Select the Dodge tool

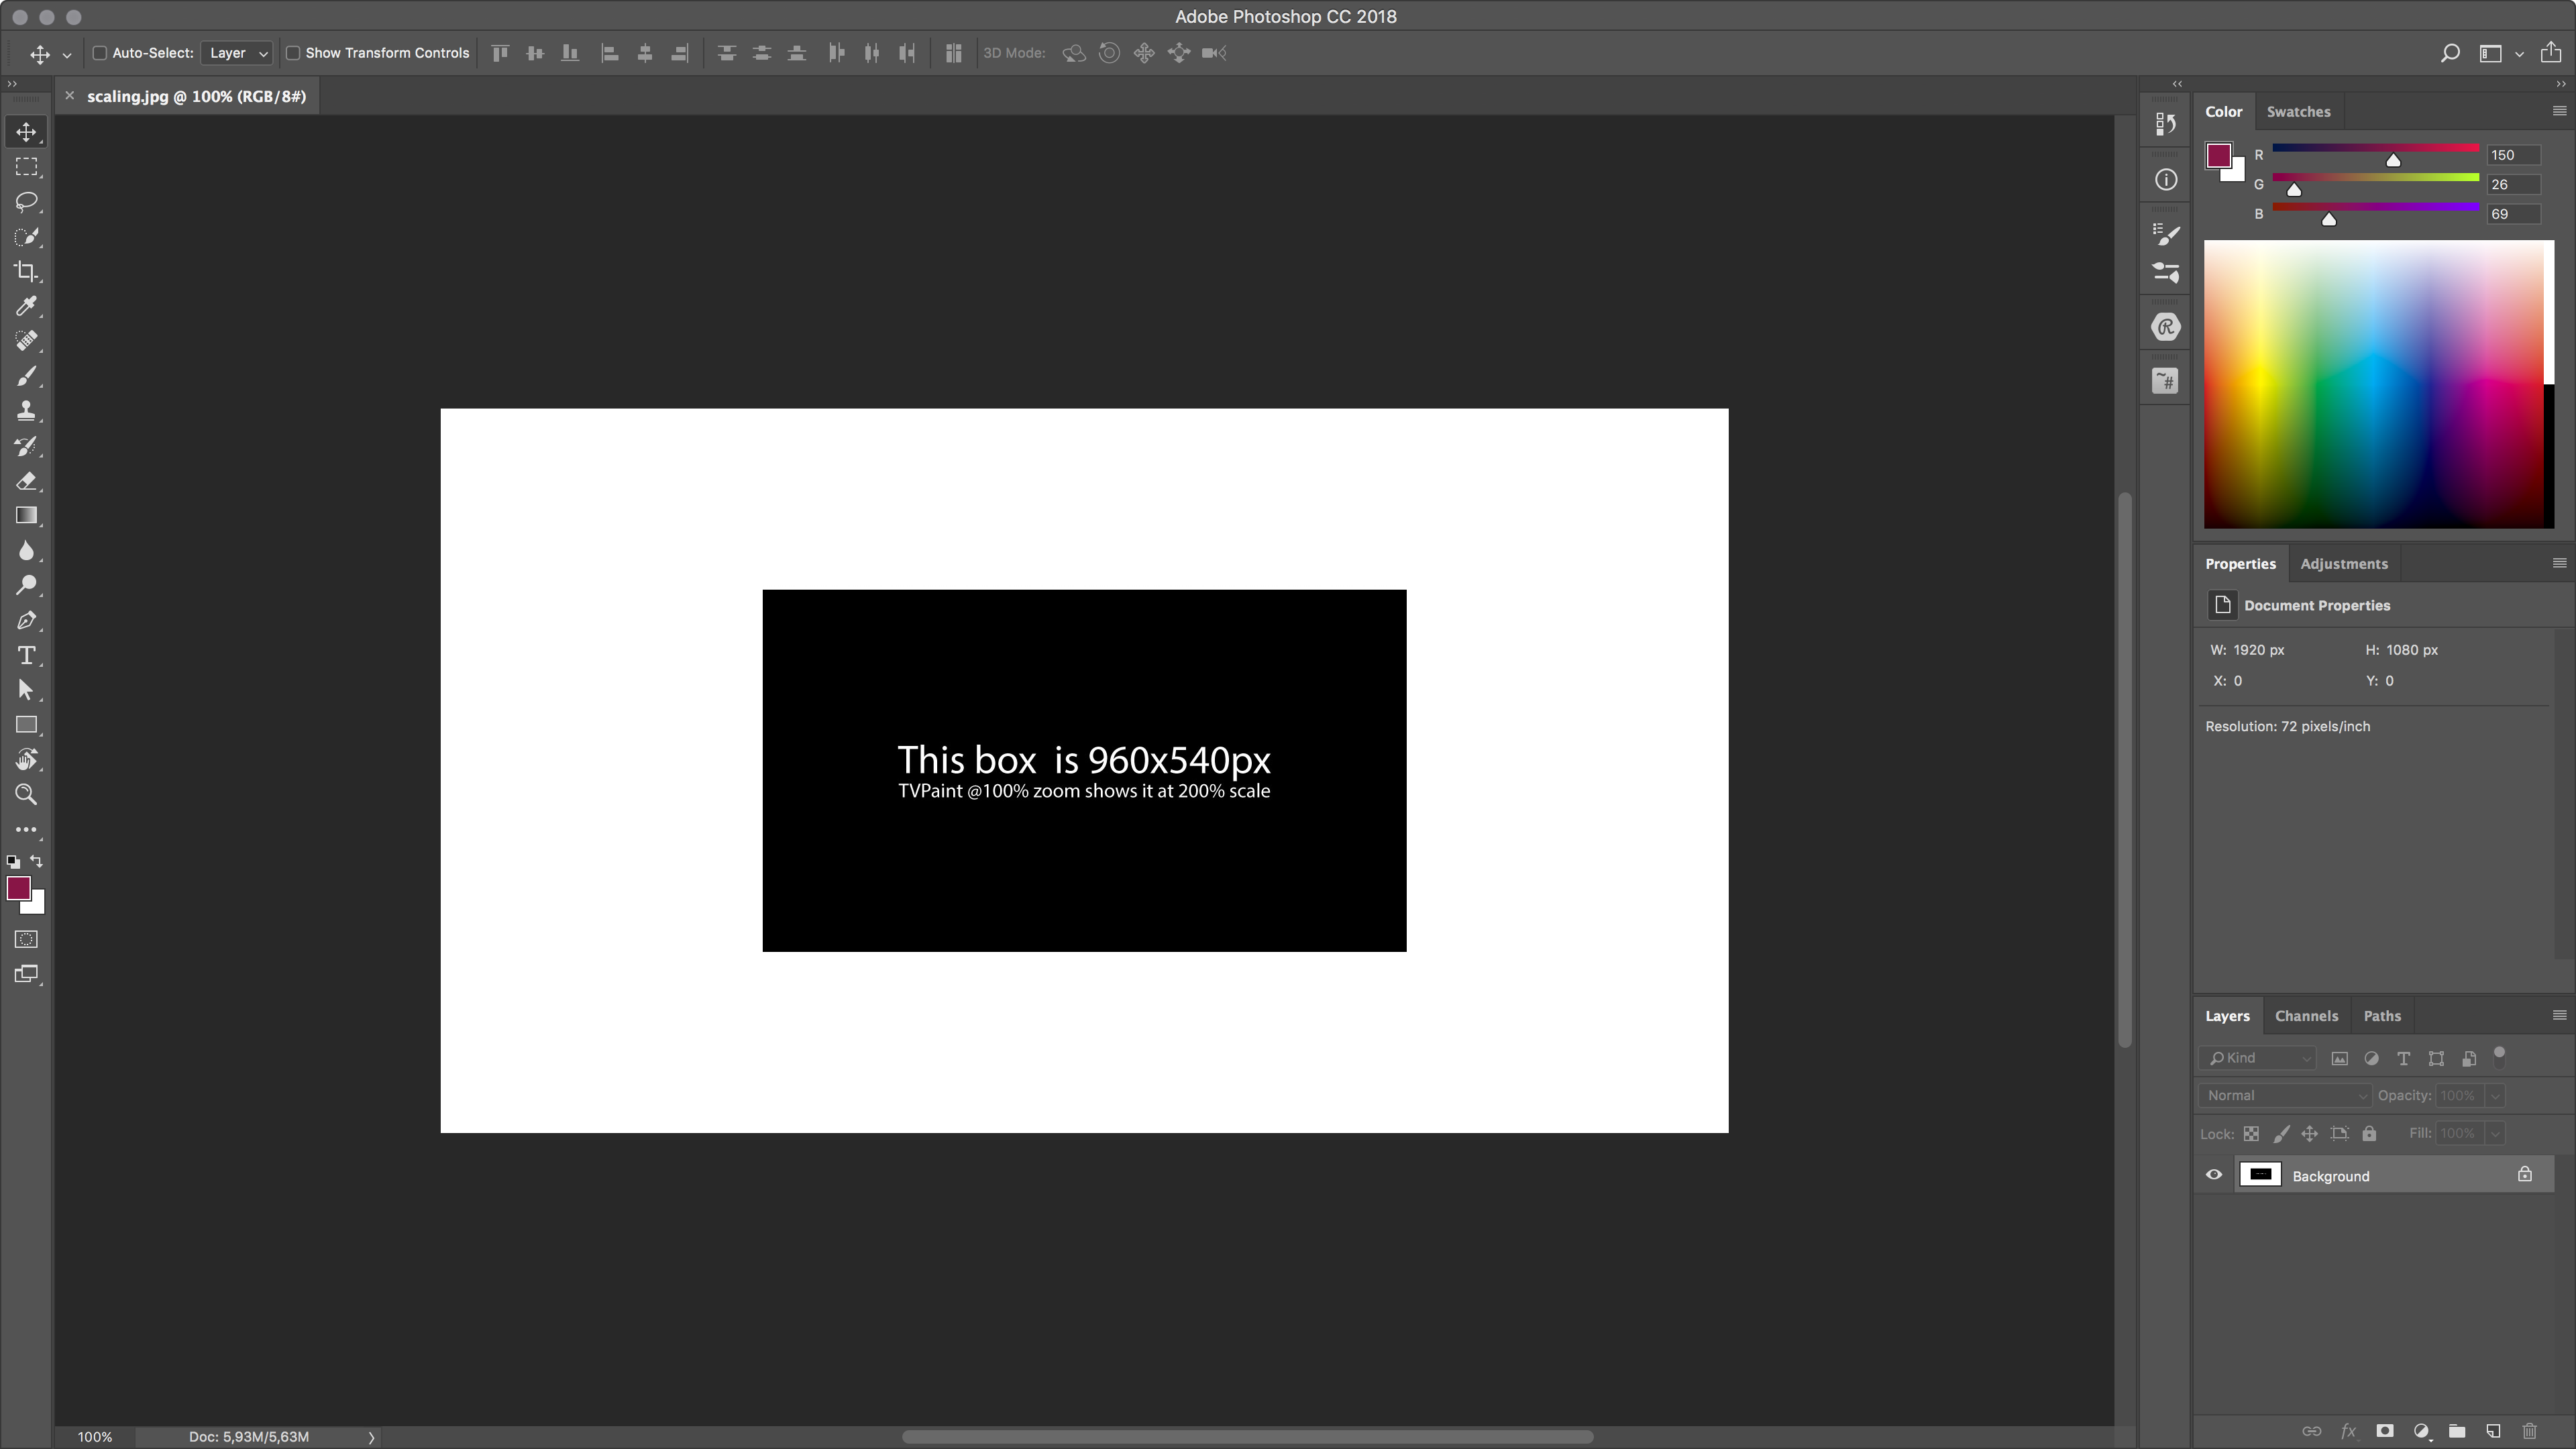[26, 585]
